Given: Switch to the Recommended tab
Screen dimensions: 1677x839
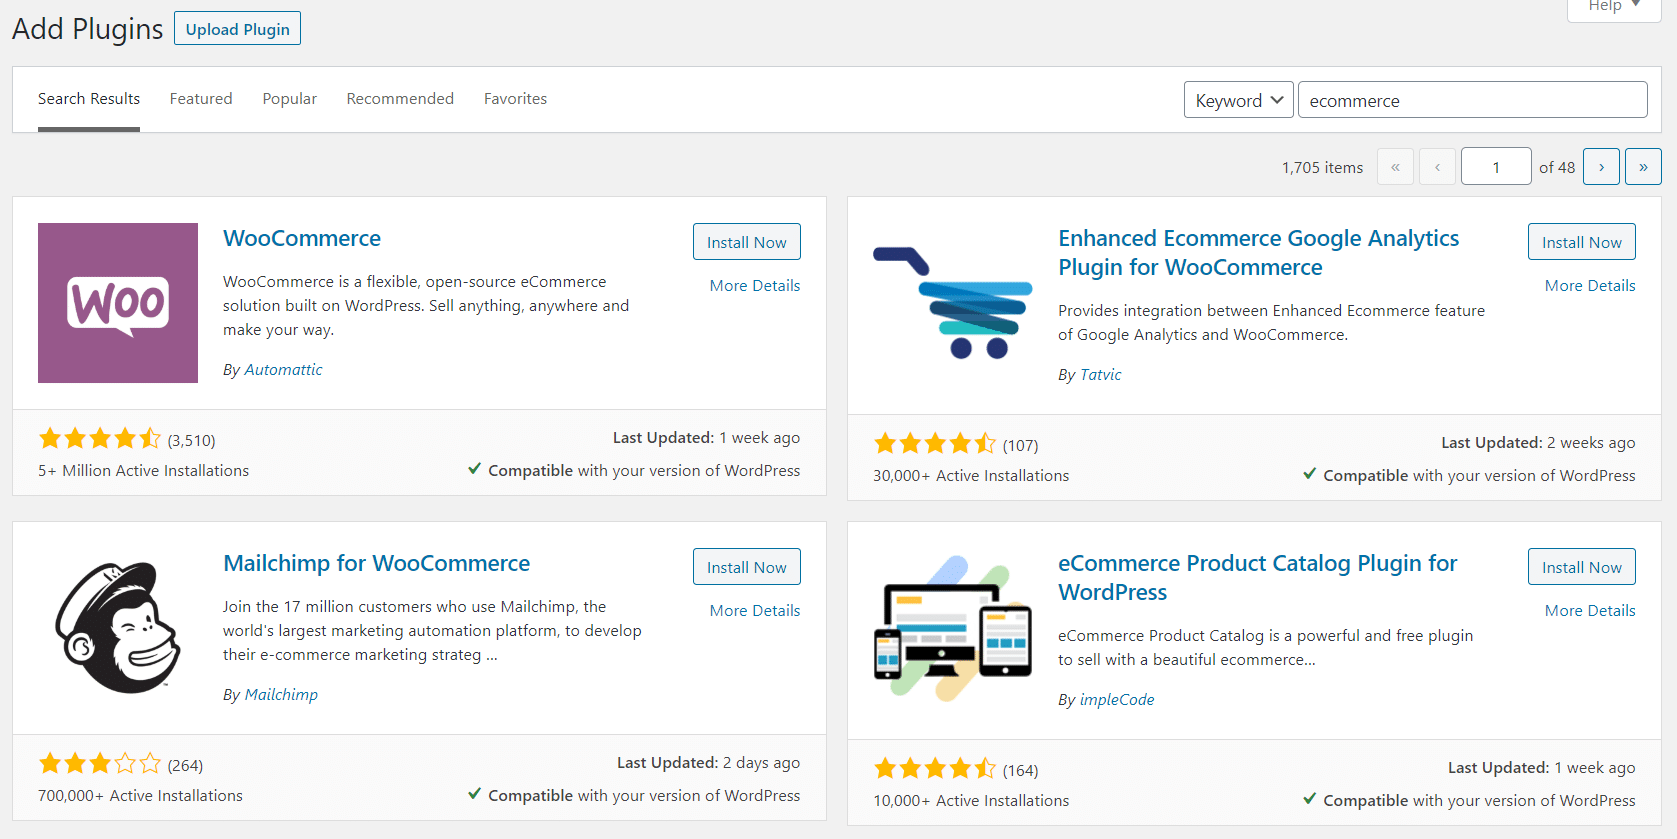Looking at the screenshot, I should 400,99.
